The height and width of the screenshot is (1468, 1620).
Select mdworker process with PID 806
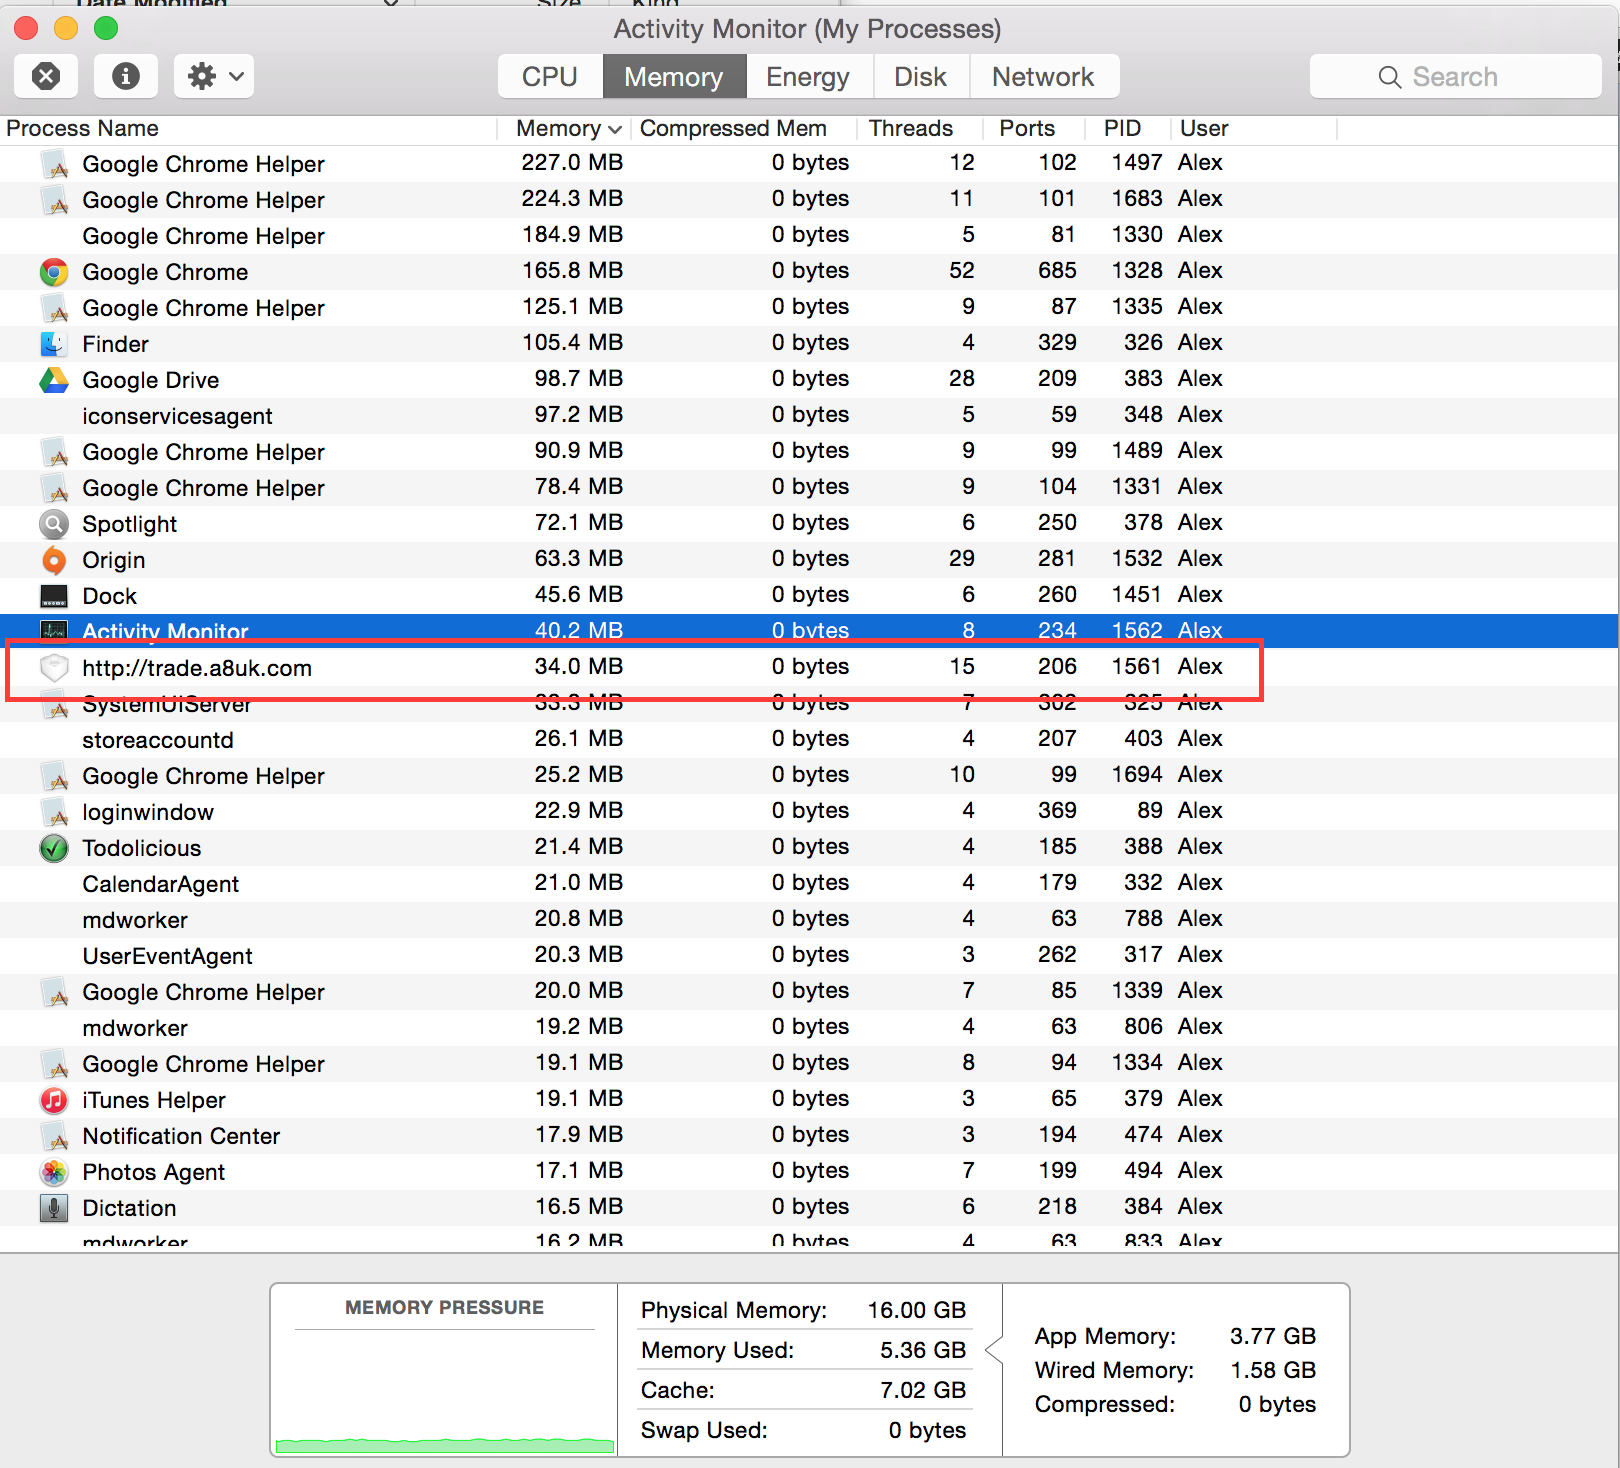[135, 1028]
